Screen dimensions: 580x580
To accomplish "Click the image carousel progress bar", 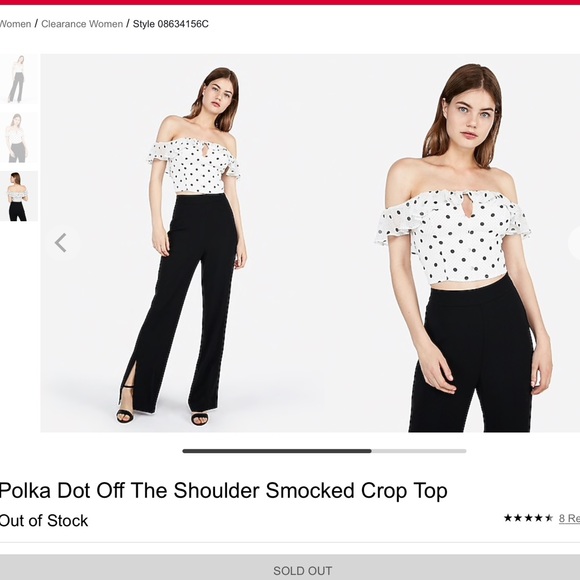I will 324,451.
